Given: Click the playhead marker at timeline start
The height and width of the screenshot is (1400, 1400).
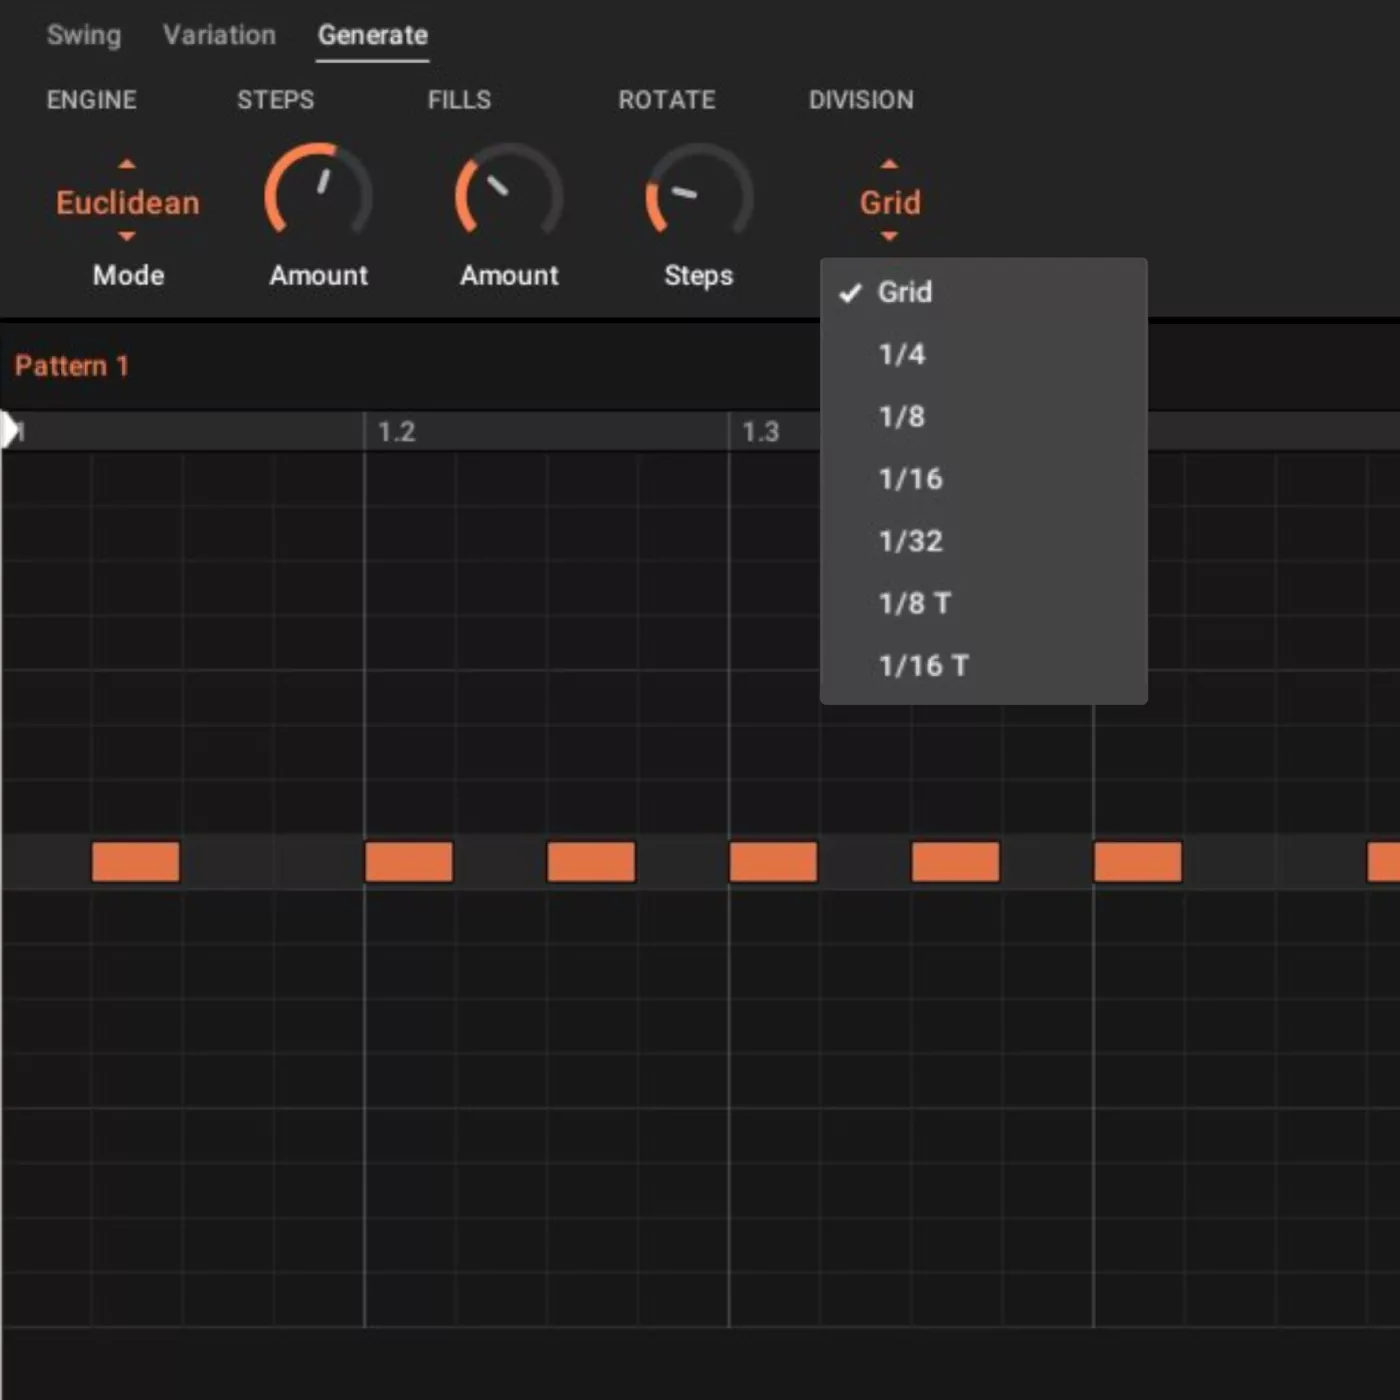Looking at the screenshot, I should tap(11, 430).
